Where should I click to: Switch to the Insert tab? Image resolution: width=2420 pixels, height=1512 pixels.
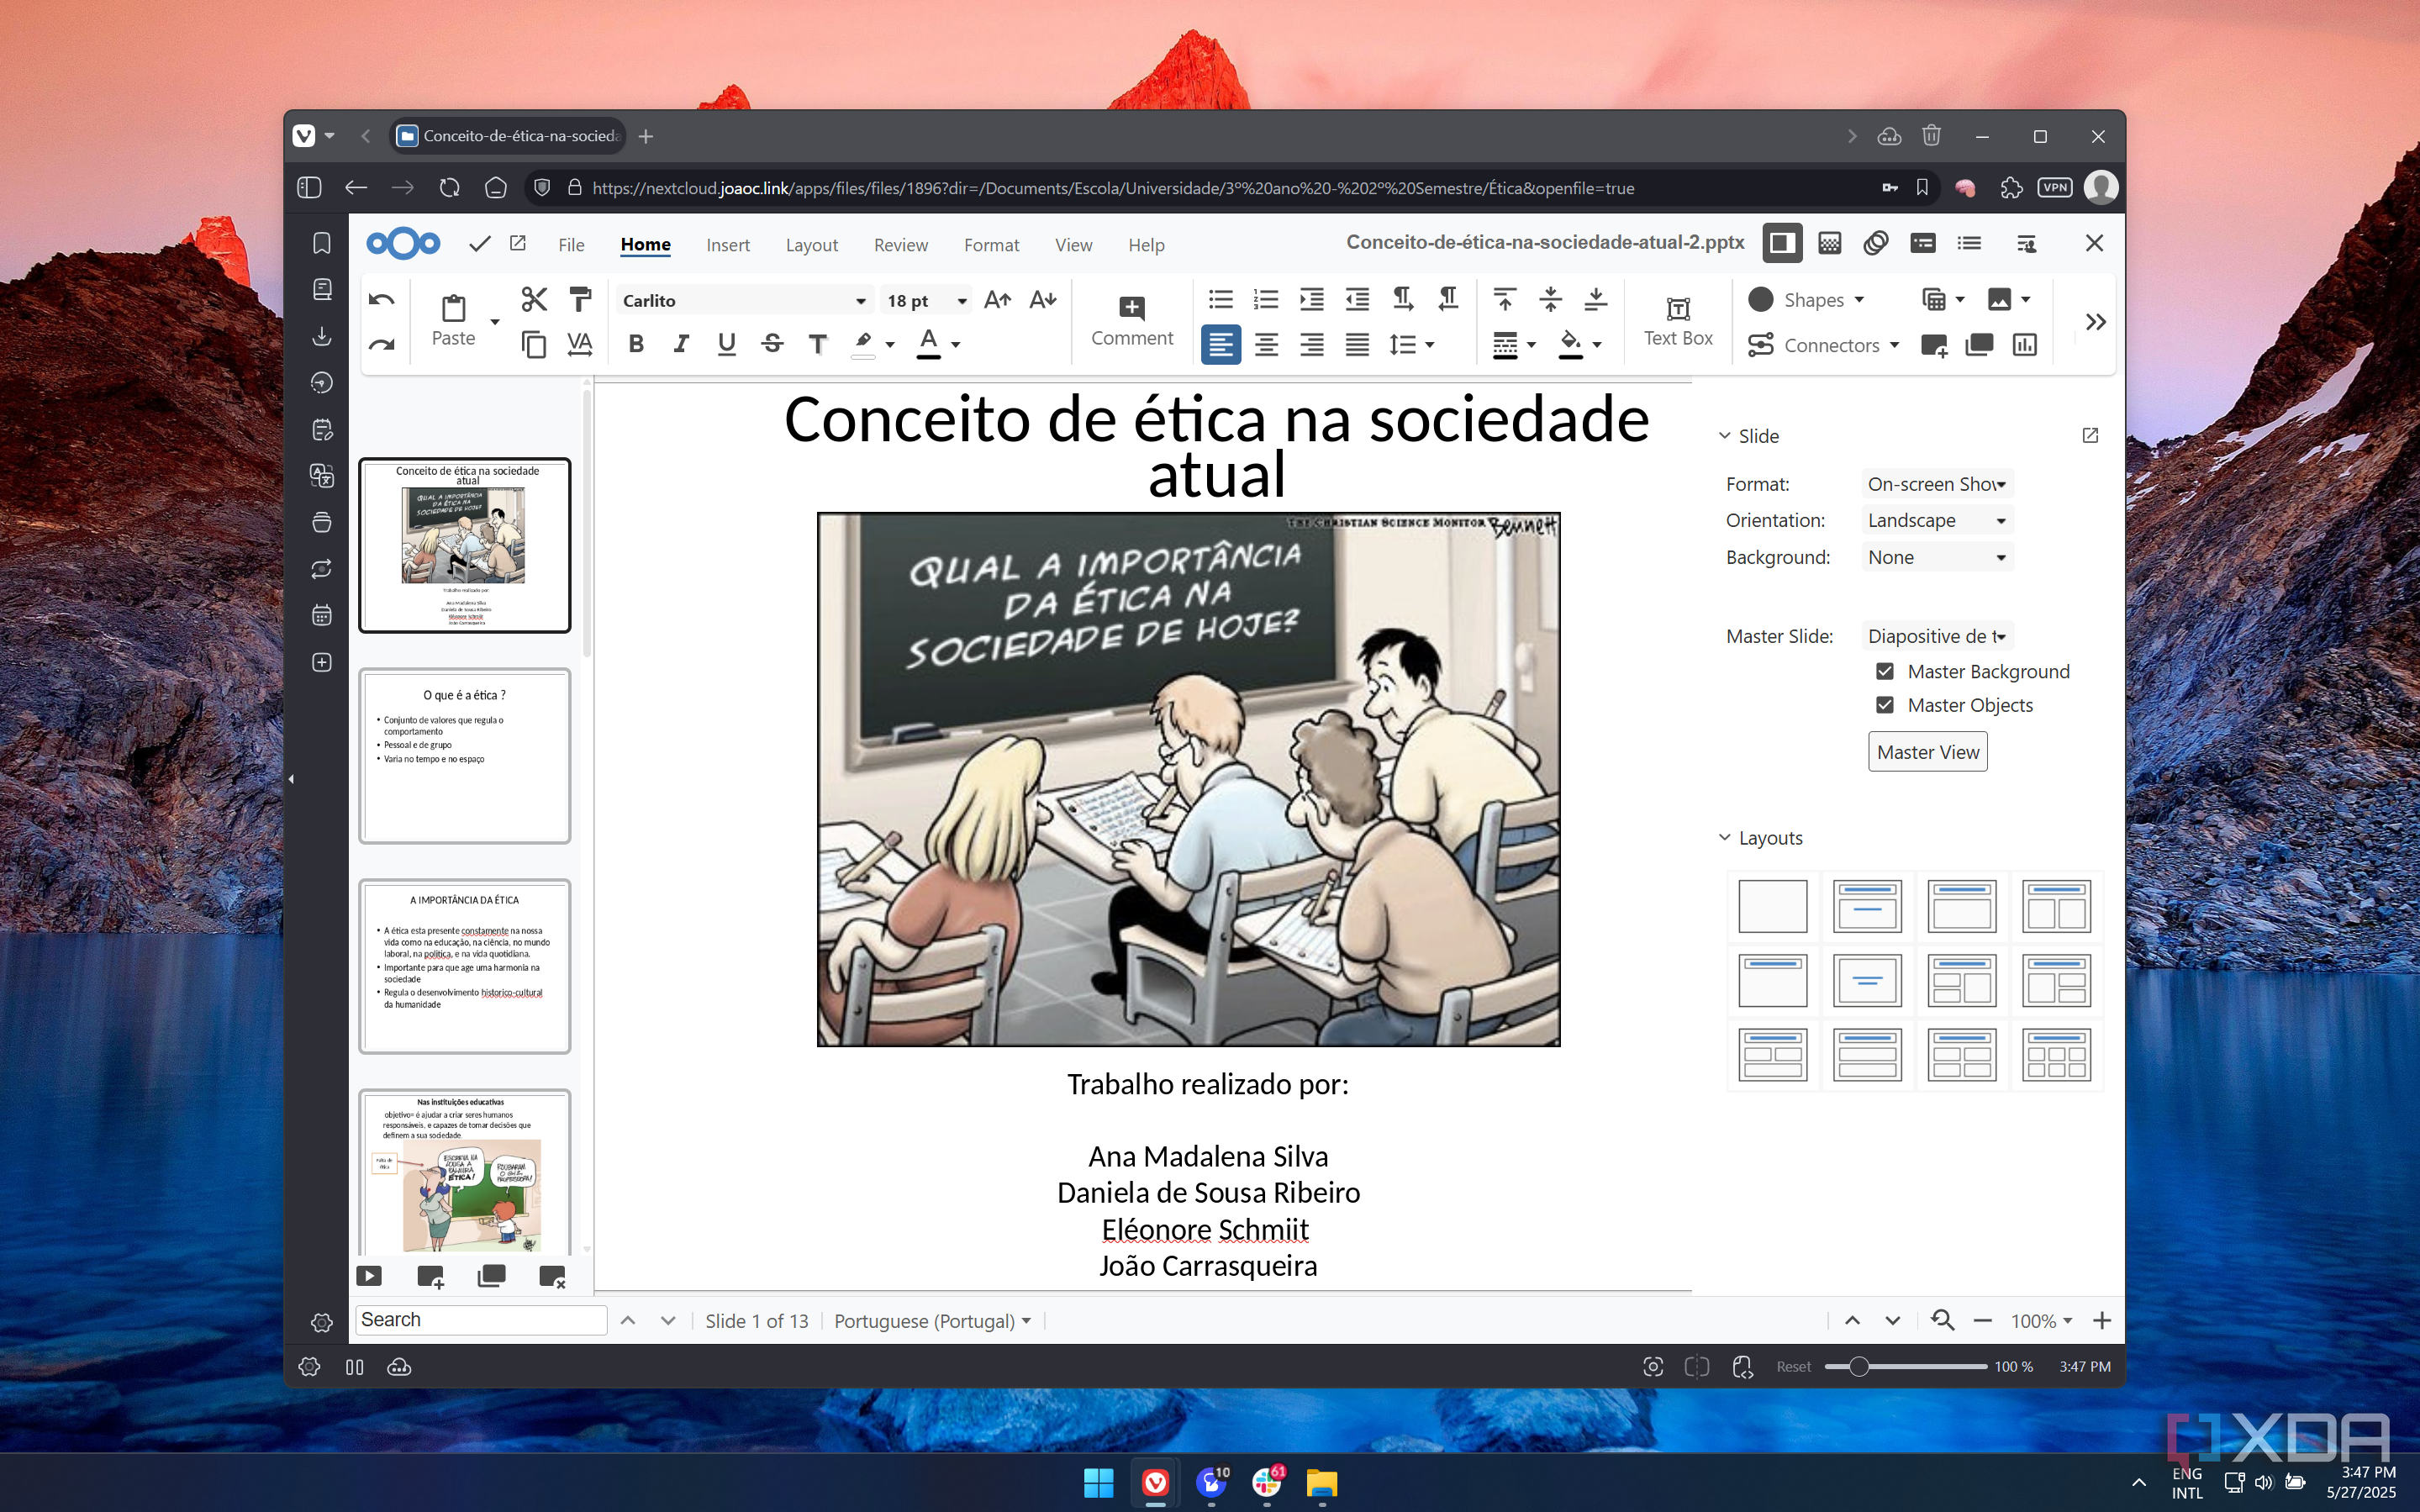pos(727,245)
